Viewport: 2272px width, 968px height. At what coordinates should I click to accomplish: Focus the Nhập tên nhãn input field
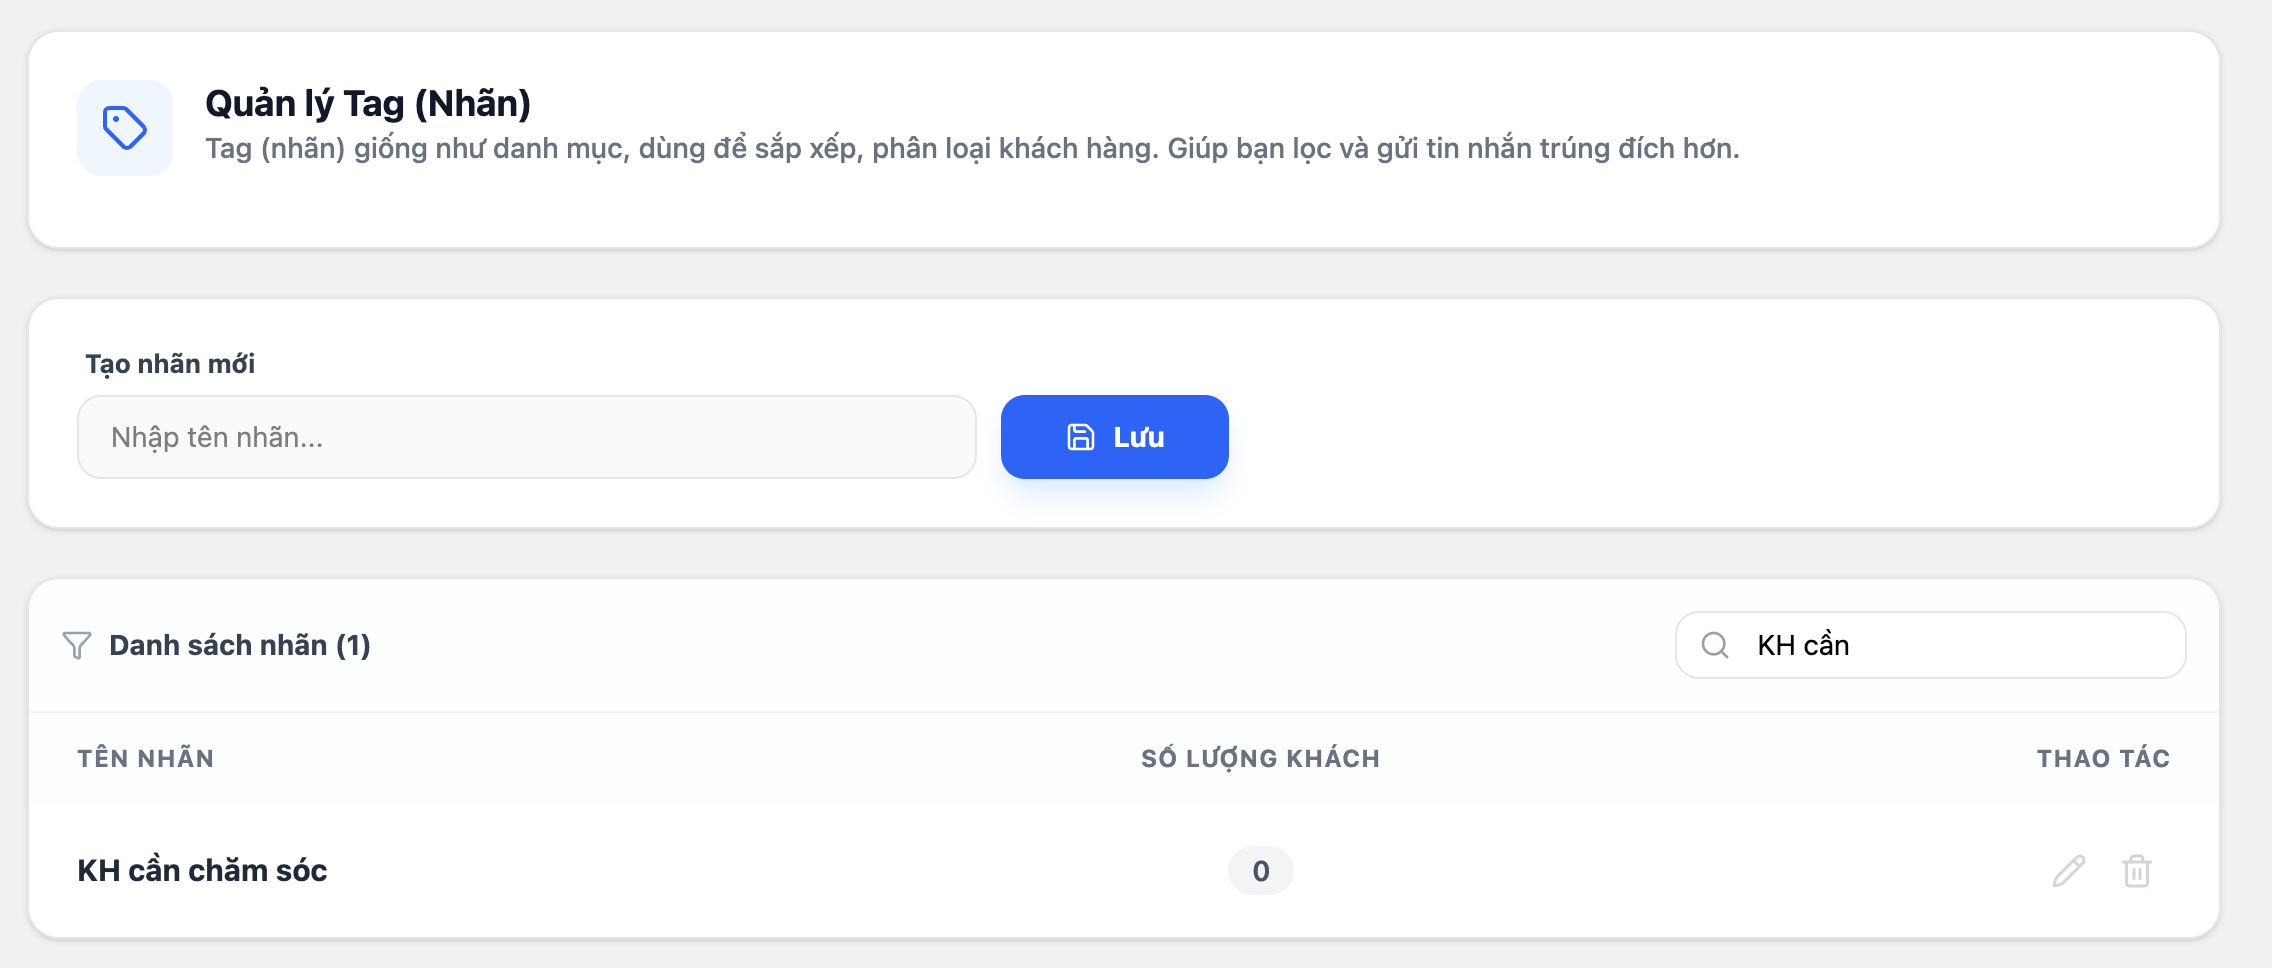[527, 437]
